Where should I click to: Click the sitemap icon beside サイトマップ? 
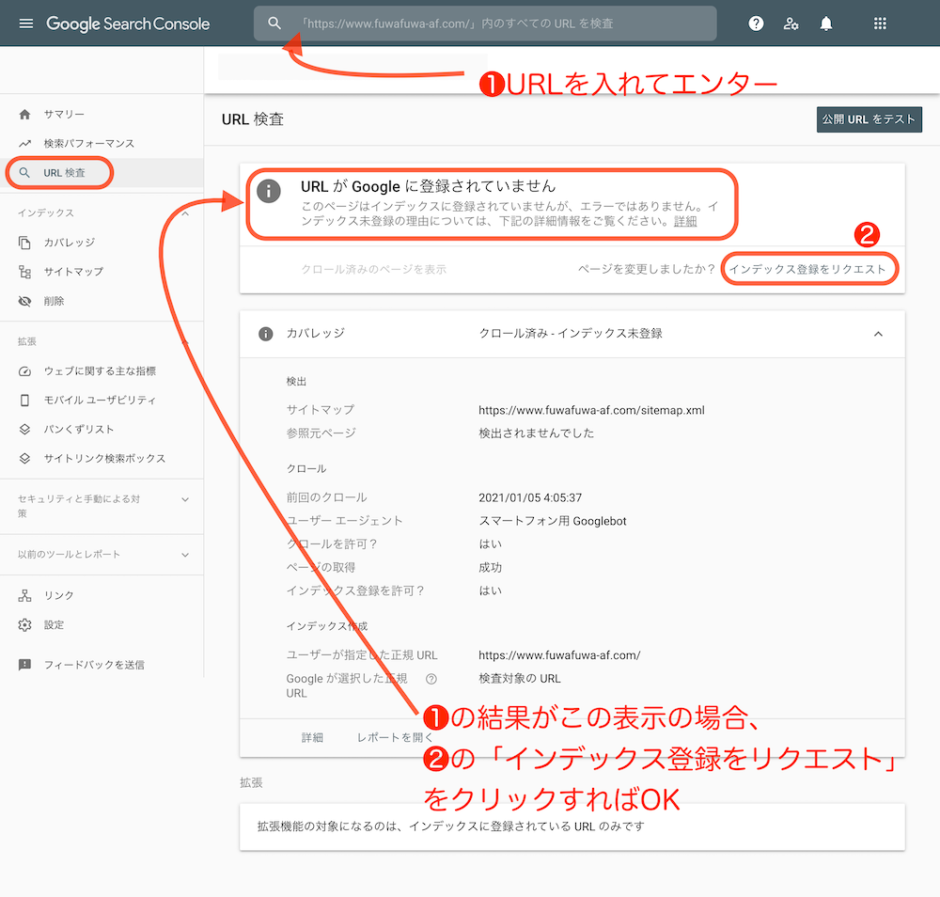click(25, 272)
